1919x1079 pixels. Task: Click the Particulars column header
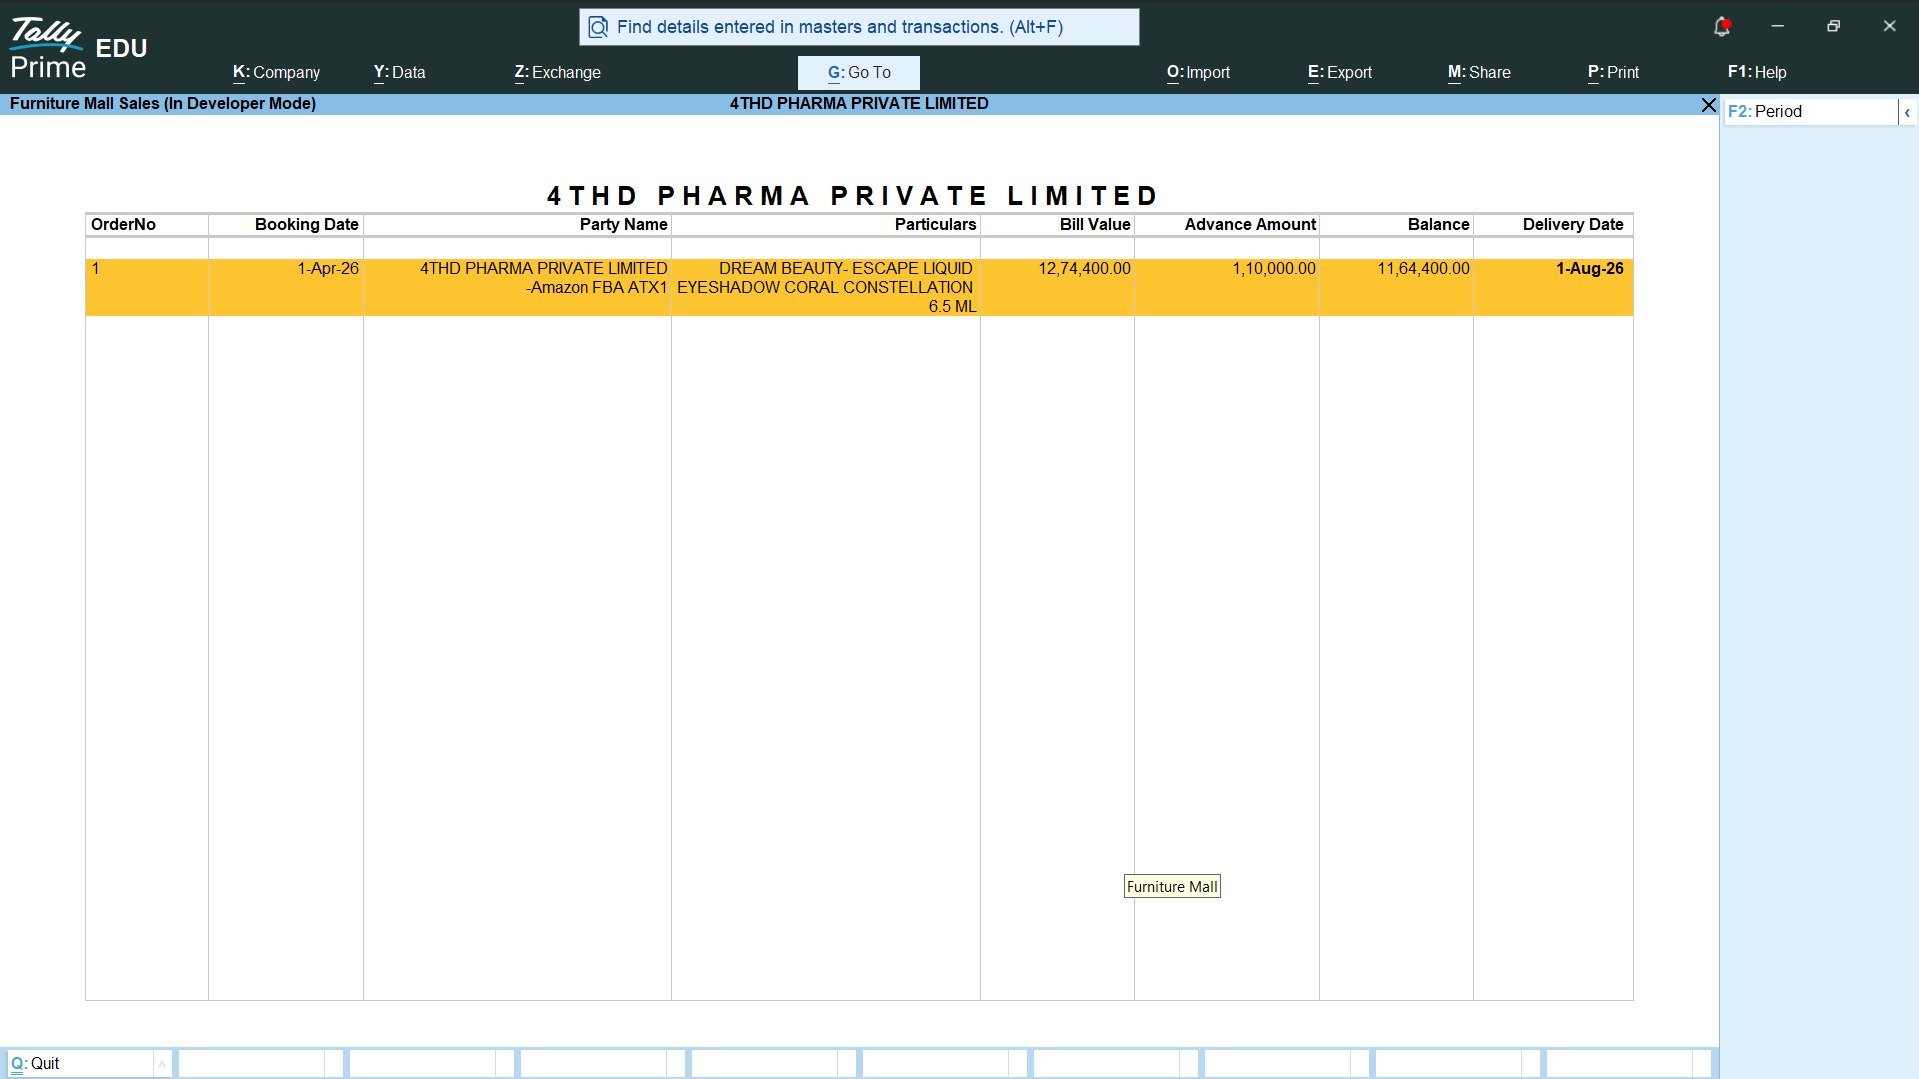tap(935, 225)
